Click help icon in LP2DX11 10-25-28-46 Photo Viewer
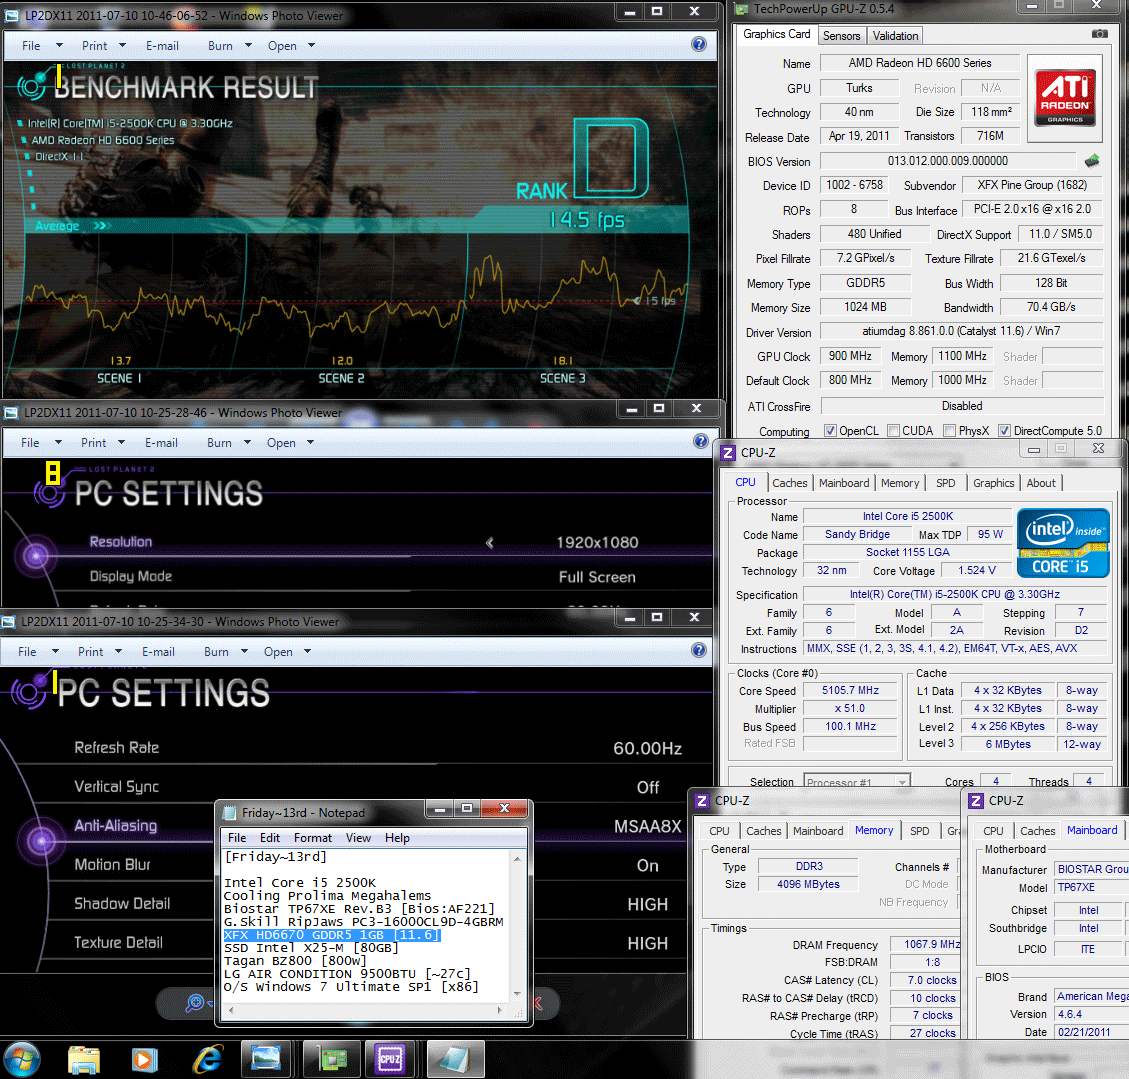The image size is (1129, 1079). pos(700,441)
